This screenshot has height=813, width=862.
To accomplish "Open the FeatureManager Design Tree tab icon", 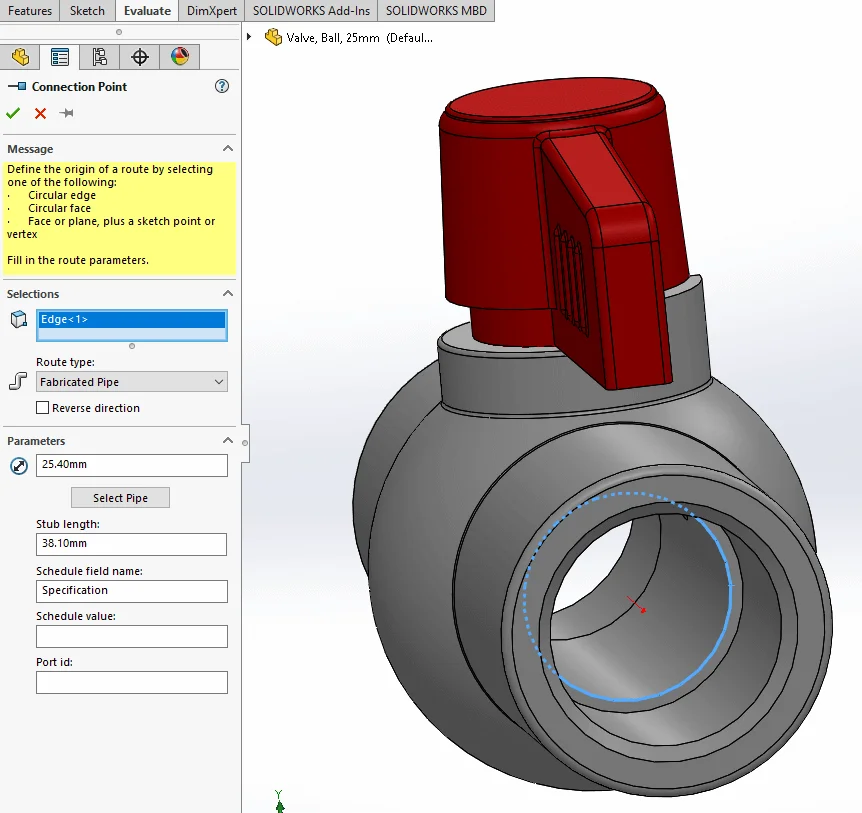I will point(20,57).
